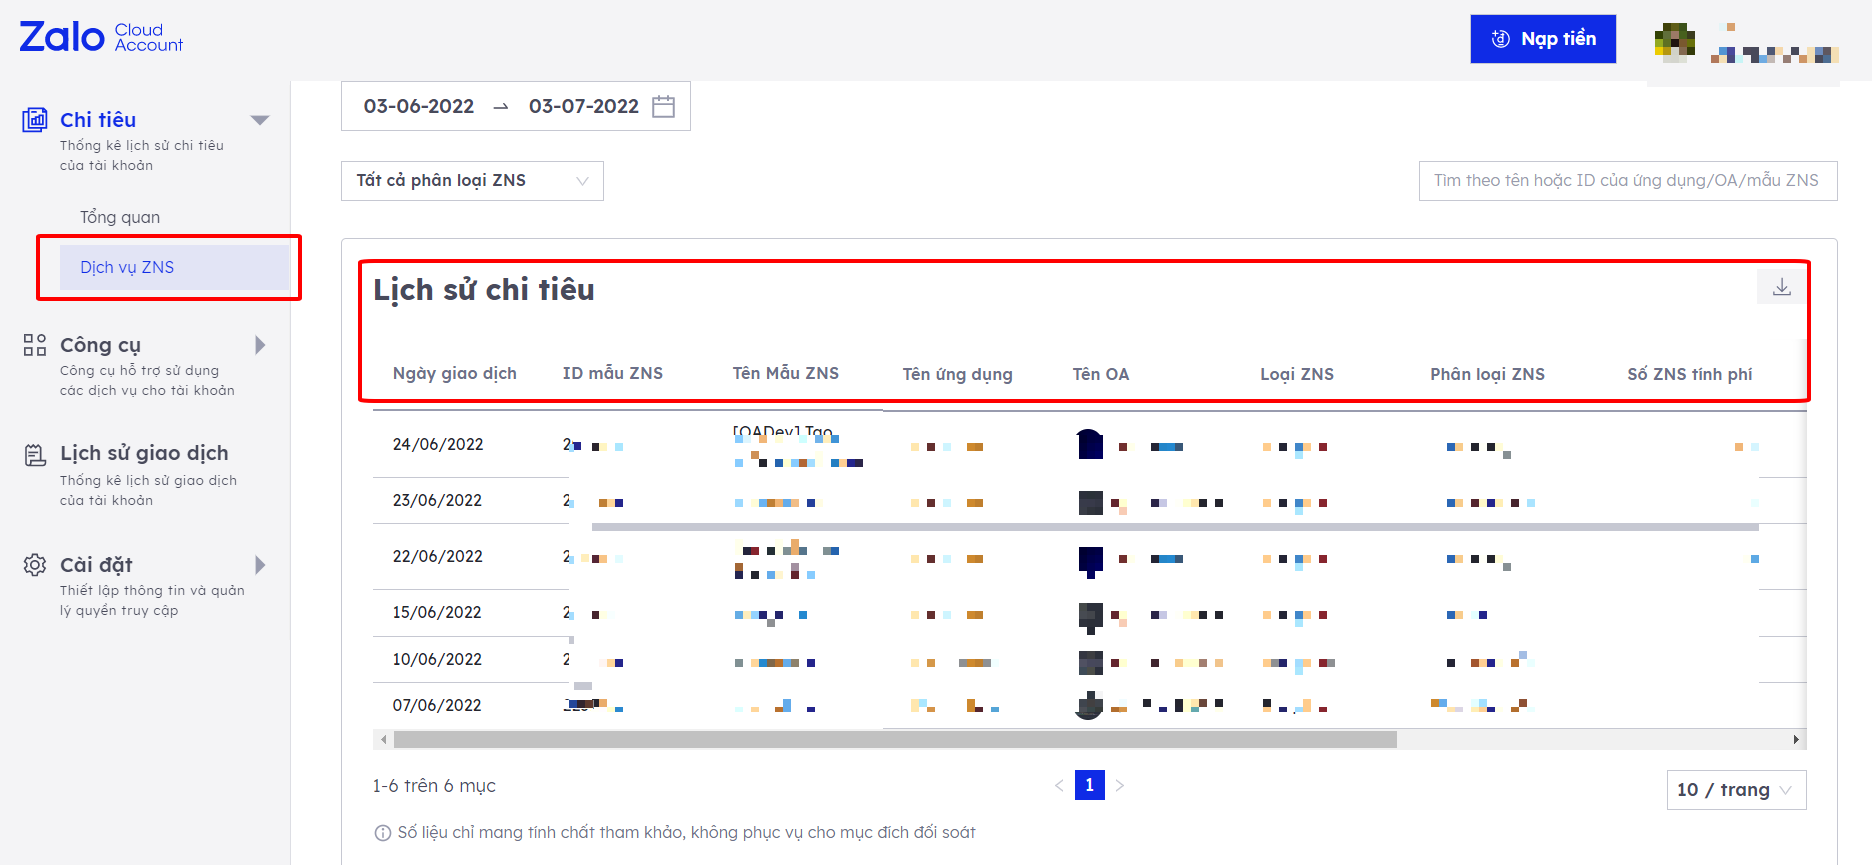The width and height of the screenshot is (1872, 865).
Task: Select the 23/06/2022 transaction row
Action: pos(1090,500)
